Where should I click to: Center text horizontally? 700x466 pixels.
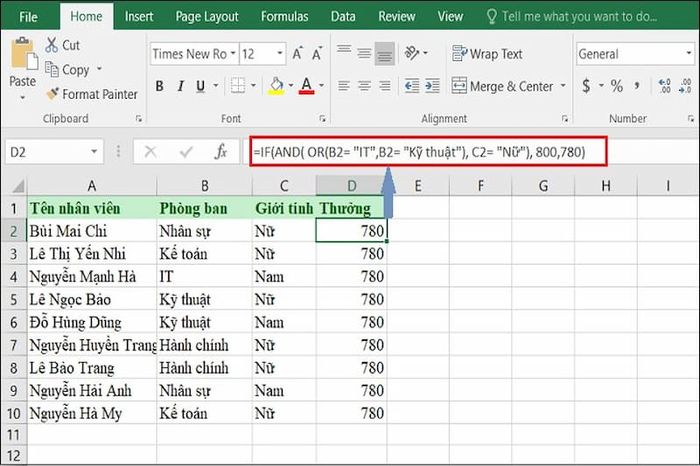[x=364, y=86]
